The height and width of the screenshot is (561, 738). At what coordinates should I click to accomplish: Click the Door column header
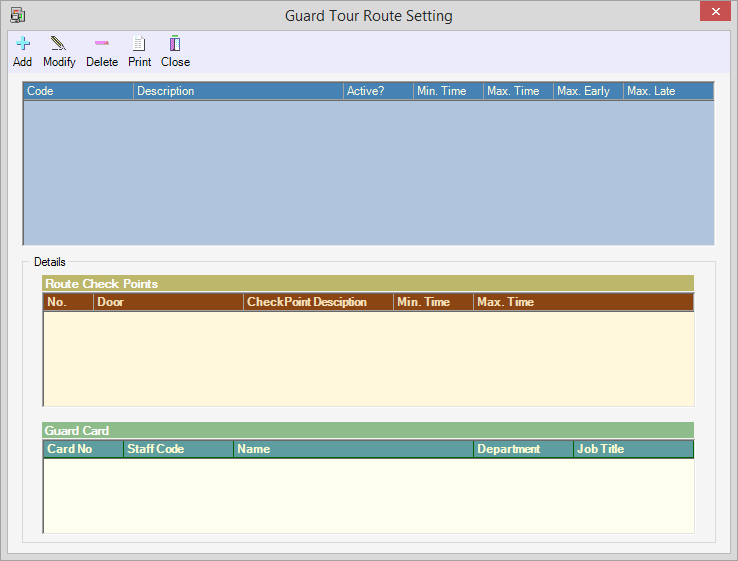[168, 302]
